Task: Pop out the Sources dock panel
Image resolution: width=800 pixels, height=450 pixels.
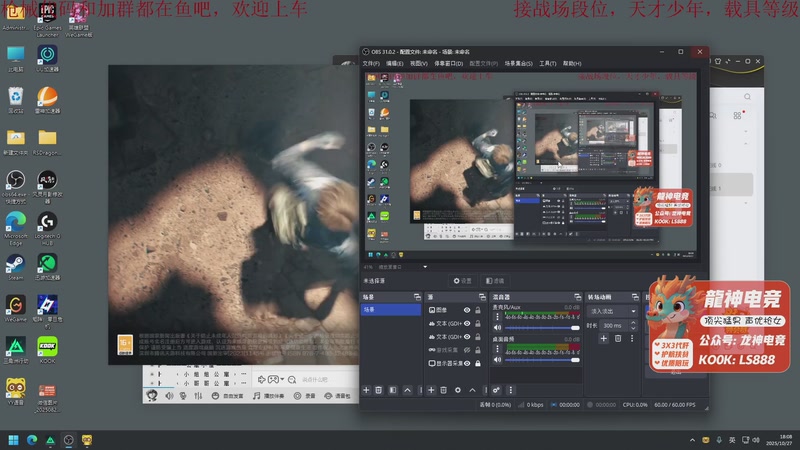Action: (x=482, y=297)
